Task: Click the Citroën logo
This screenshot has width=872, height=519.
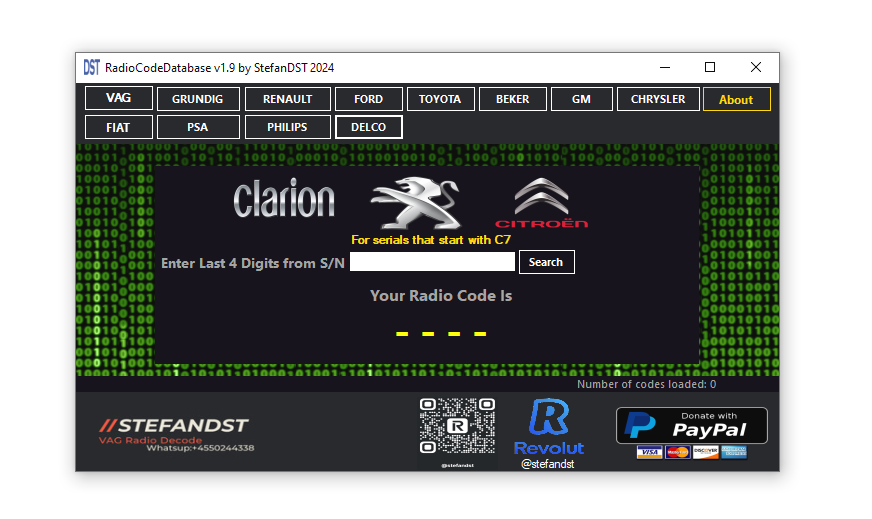Action: (x=541, y=203)
